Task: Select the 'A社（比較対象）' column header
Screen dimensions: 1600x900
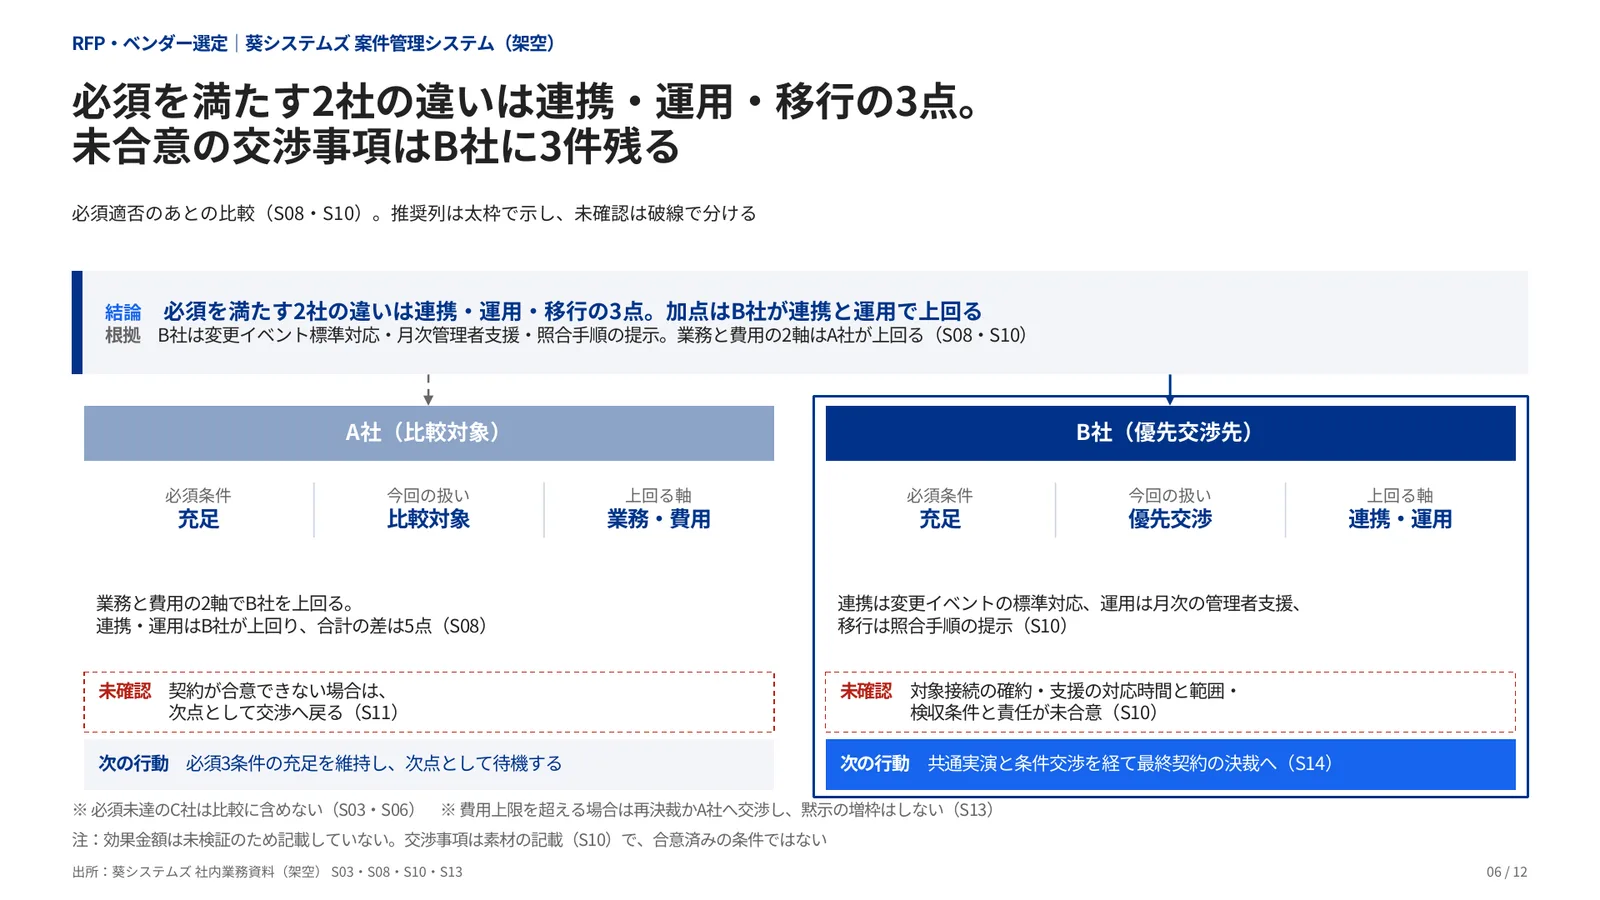Action: point(429,433)
